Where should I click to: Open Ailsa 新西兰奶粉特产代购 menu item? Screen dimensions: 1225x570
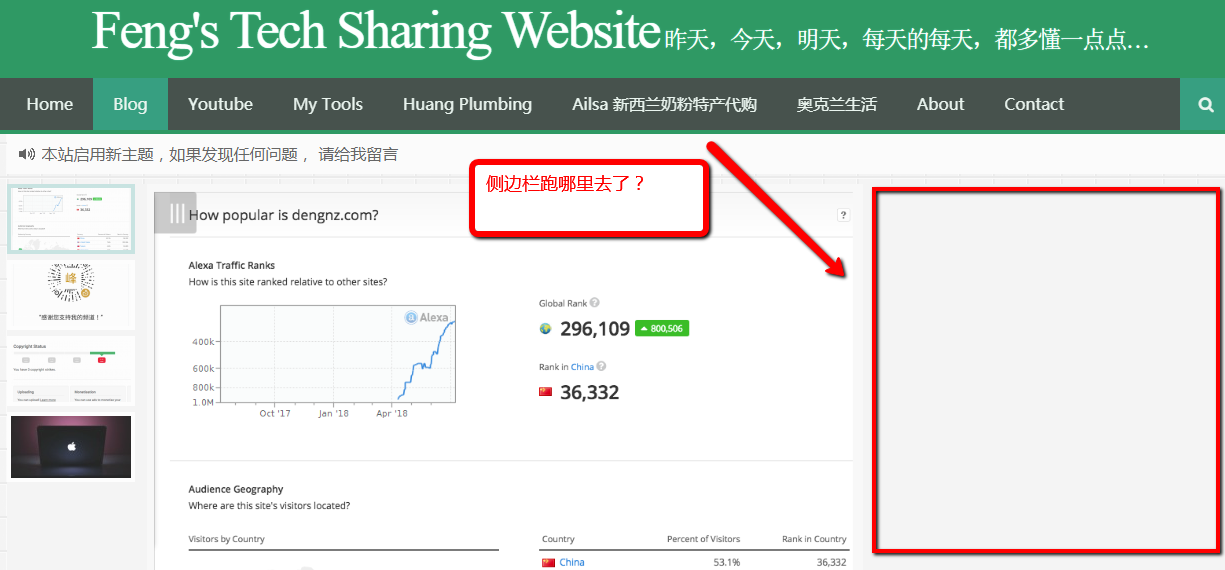[664, 104]
